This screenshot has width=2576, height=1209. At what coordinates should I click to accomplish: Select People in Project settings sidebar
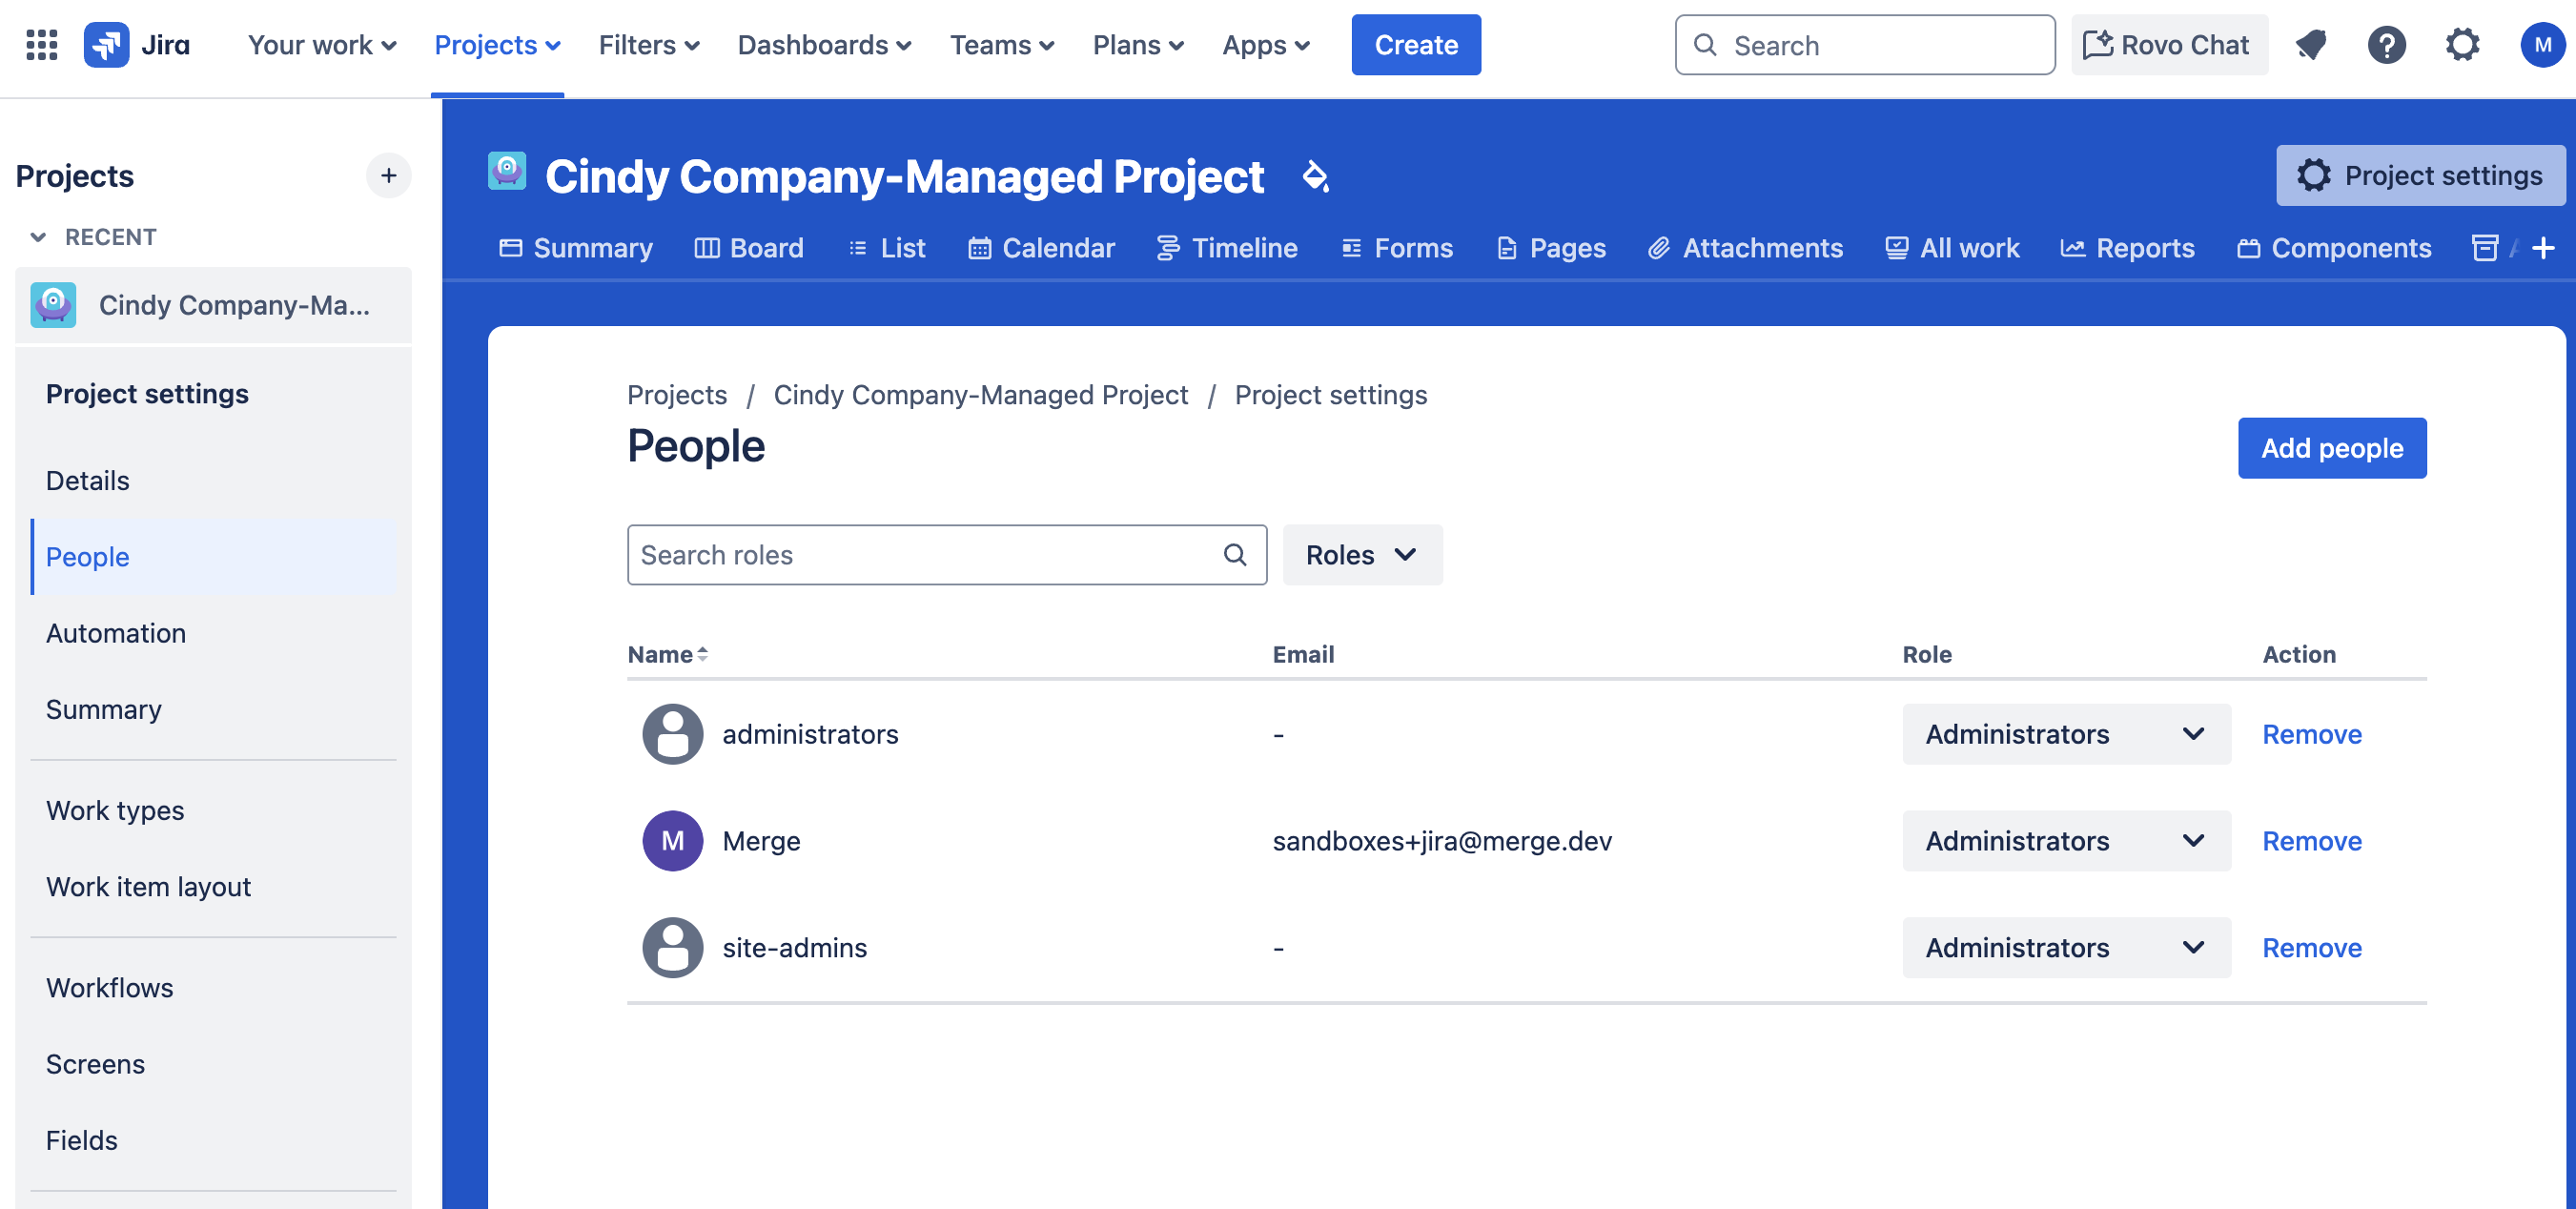[x=87, y=557]
